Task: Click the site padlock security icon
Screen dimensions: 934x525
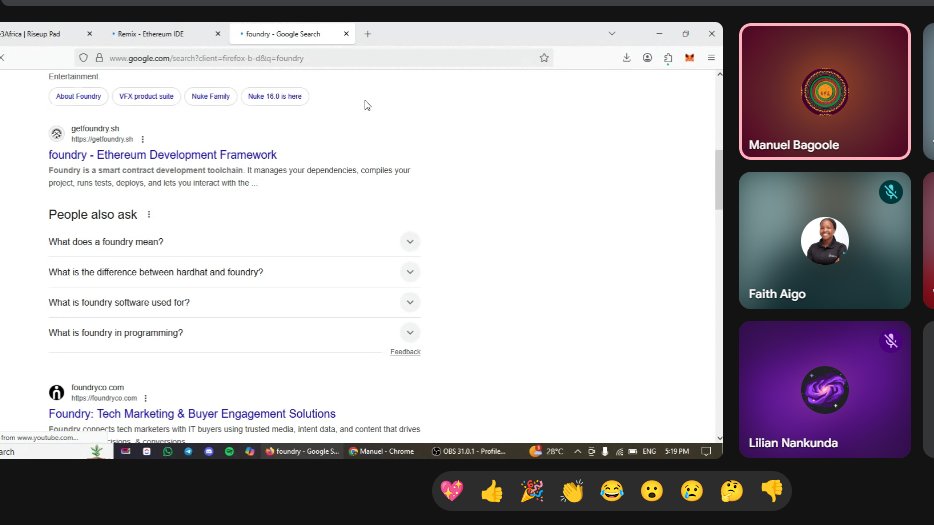Action: [99, 58]
